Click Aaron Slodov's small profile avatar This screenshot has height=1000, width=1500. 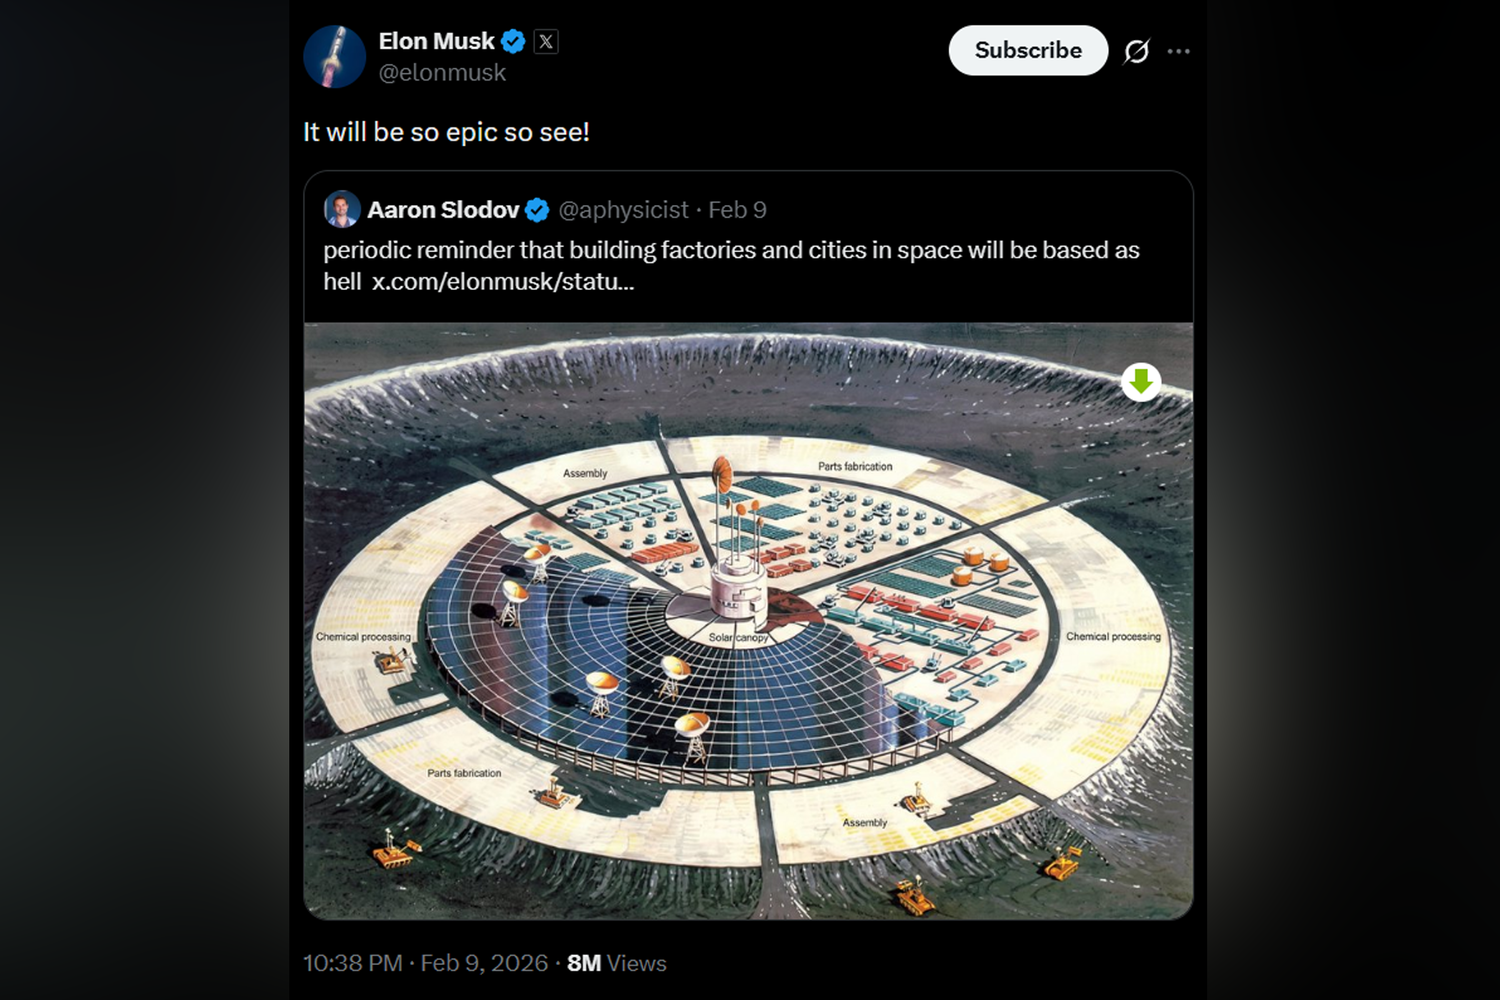click(x=342, y=209)
